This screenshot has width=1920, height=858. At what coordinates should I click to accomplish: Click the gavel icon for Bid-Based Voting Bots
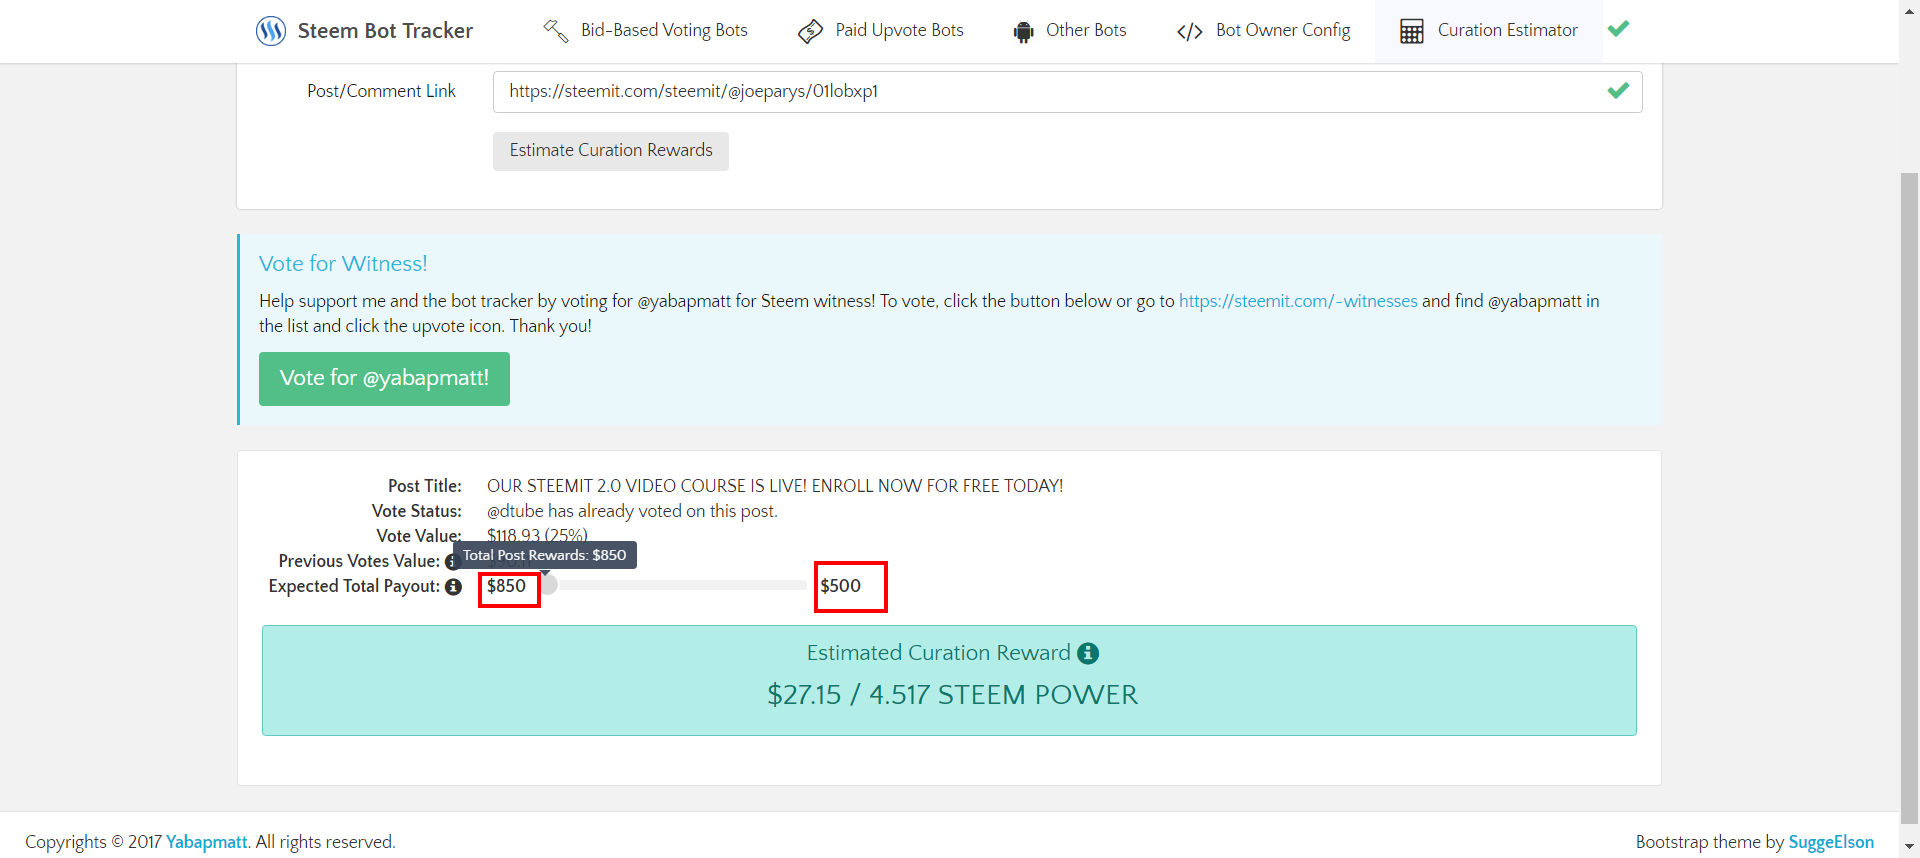tap(556, 31)
